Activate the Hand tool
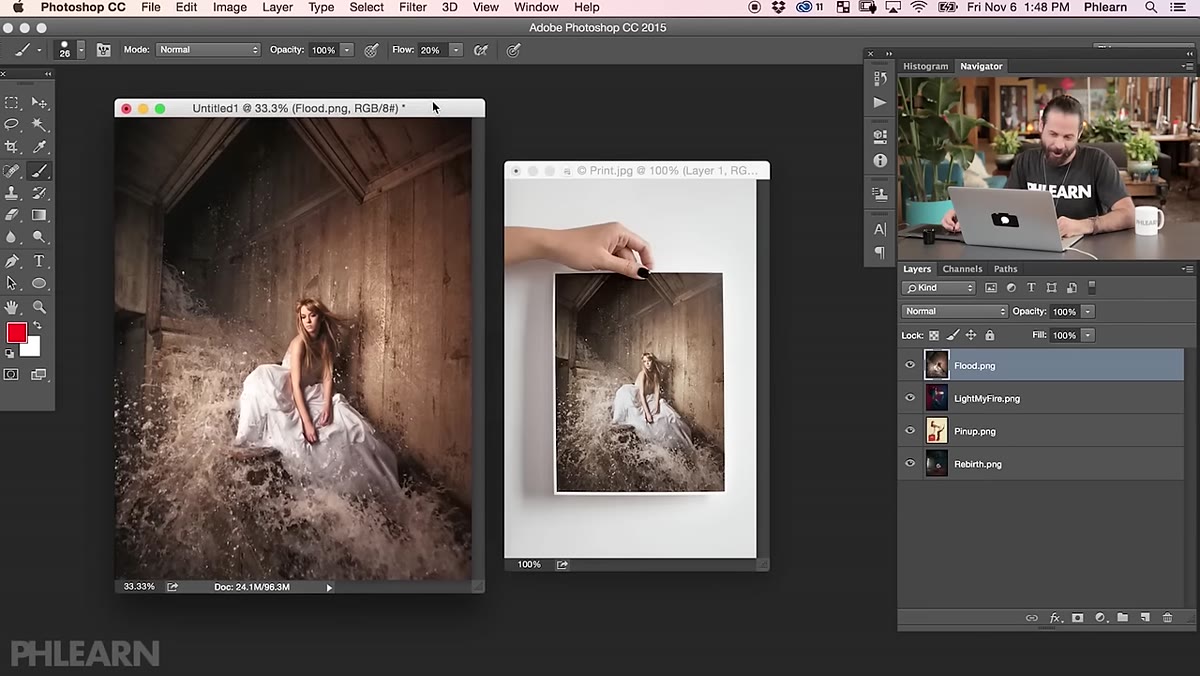The height and width of the screenshot is (676, 1200). (x=12, y=307)
